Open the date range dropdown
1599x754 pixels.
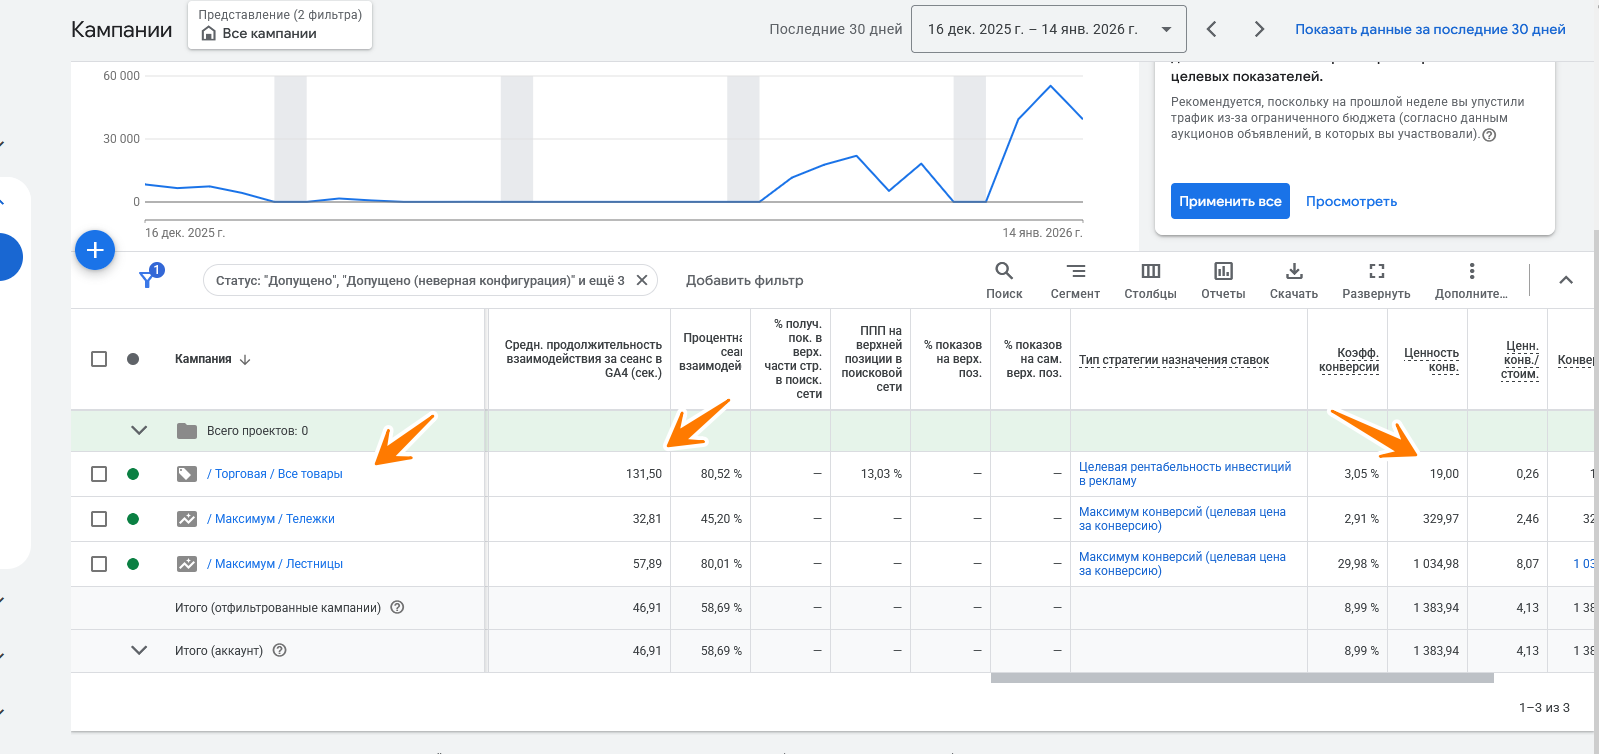[1048, 29]
